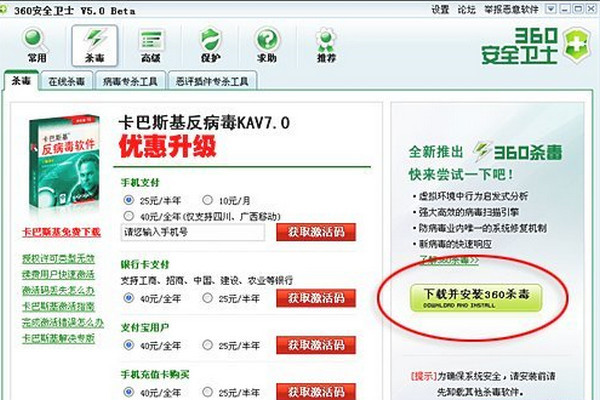Open the 卡巴斯基解决专版 link
Image resolution: width=600 pixels, height=400 pixels.
coord(58,338)
